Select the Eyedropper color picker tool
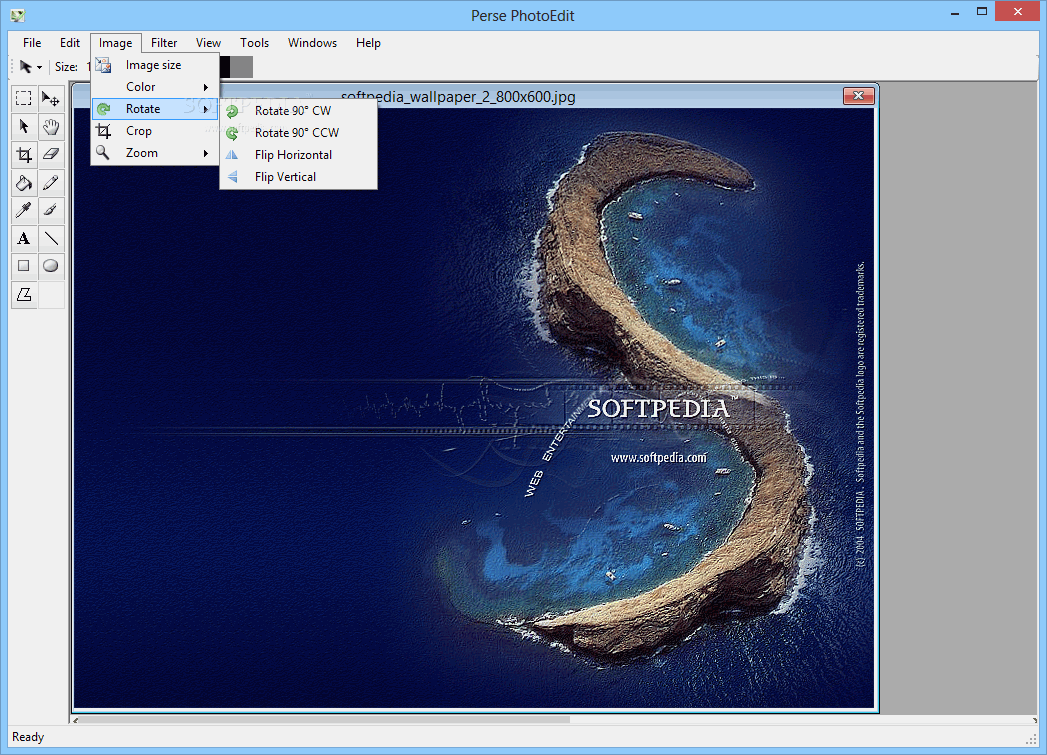Screen dimensions: 1047x755 [24, 211]
